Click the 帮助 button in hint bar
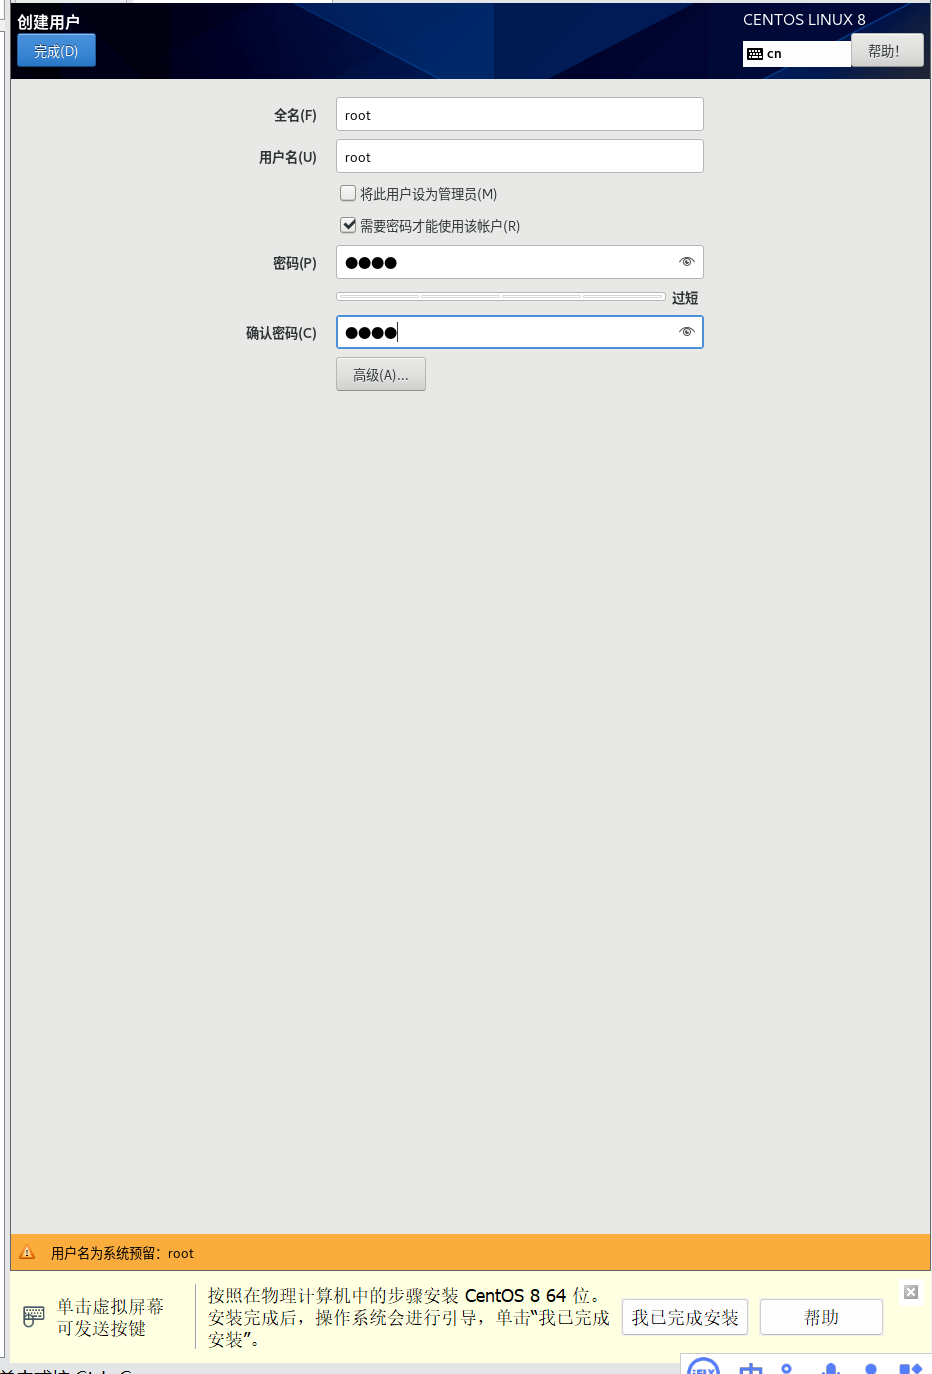 pyautogui.click(x=821, y=1317)
